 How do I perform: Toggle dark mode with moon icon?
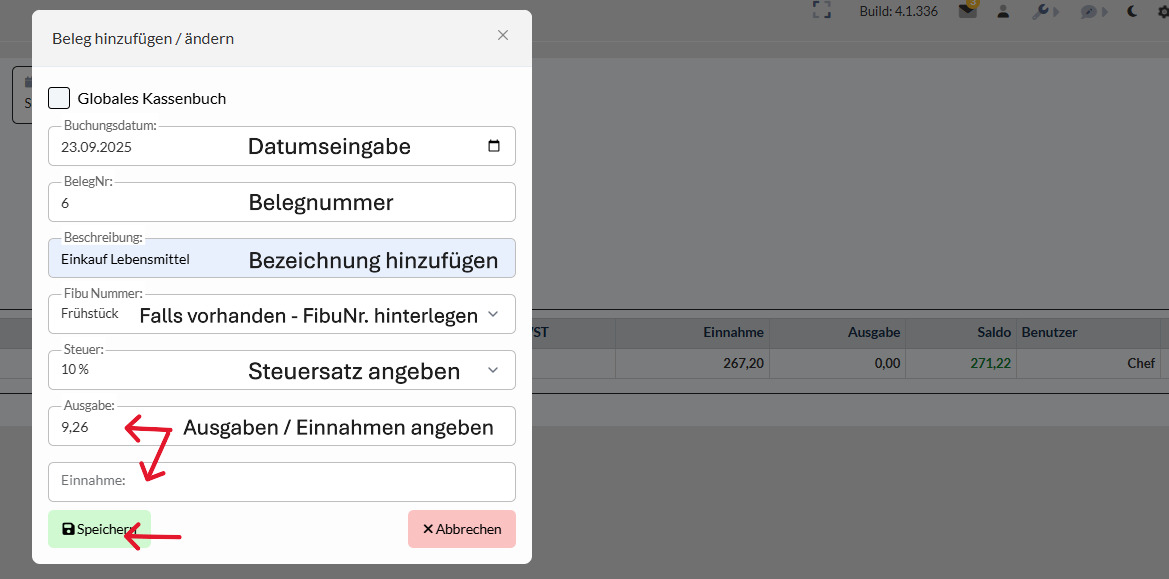1132,11
